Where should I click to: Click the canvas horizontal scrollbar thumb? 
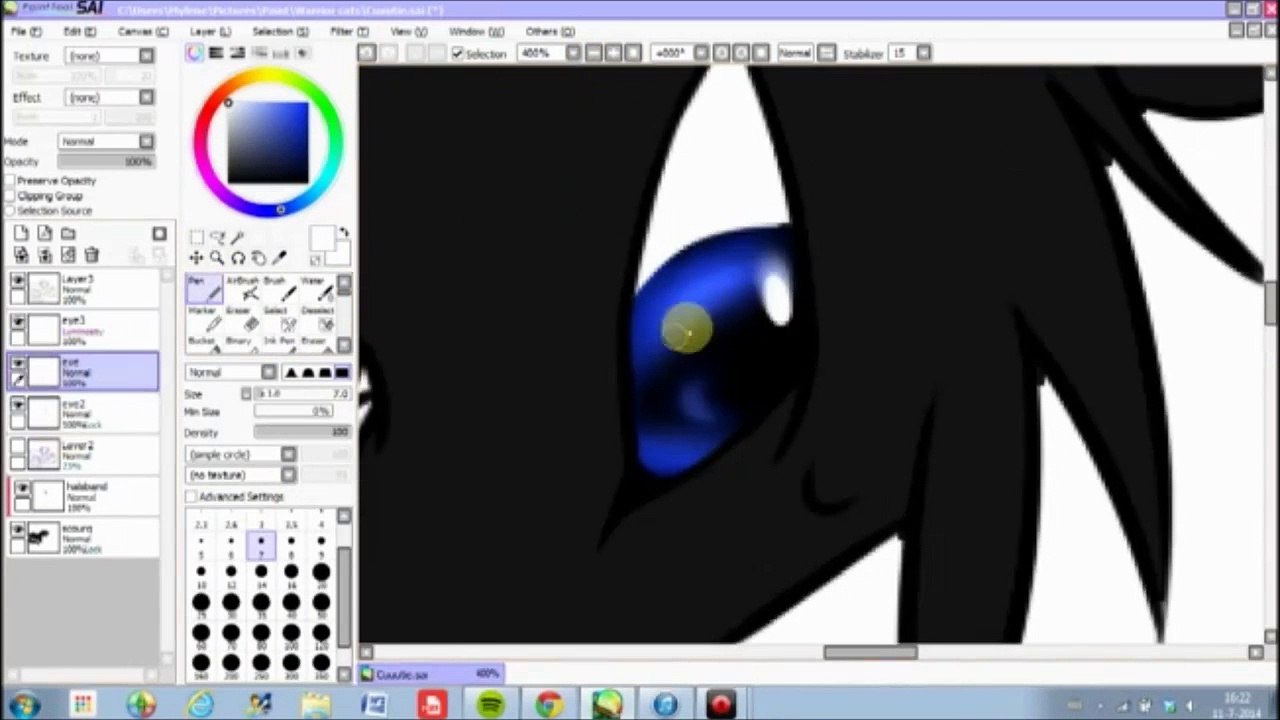tap(870, 652)
